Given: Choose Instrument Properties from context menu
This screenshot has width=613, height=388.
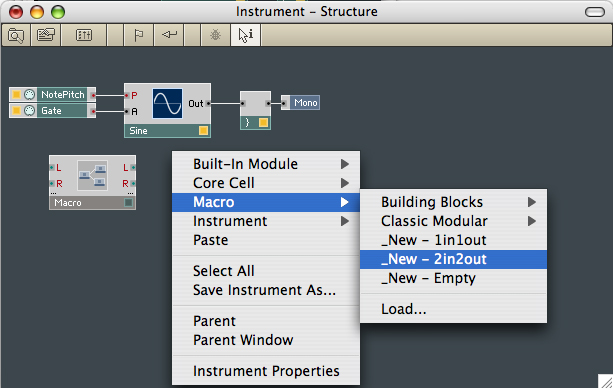Looking at the screenshot, I should [266, 371].
